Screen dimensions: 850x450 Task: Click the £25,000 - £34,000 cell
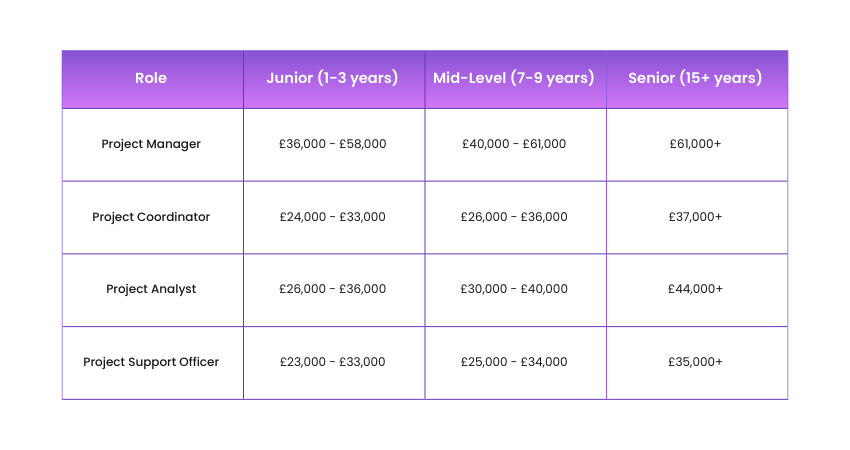[514, 362]
